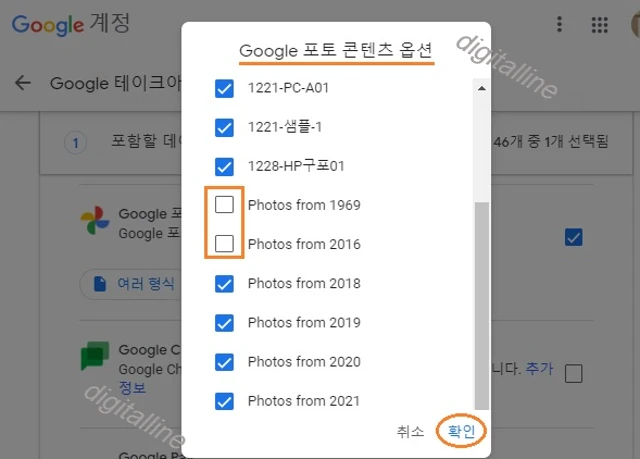Click the dialog scrollbar up arrow
Viewport: 640px width, 459px height.
coord(482,88)
